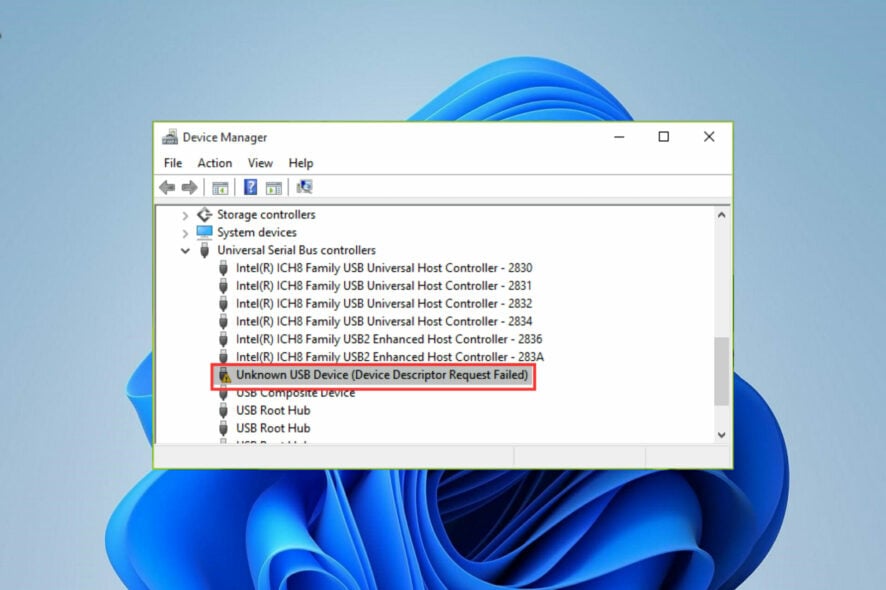886x590 pixels.
Task: Open the File menu
Action: [x=173, y=163]
